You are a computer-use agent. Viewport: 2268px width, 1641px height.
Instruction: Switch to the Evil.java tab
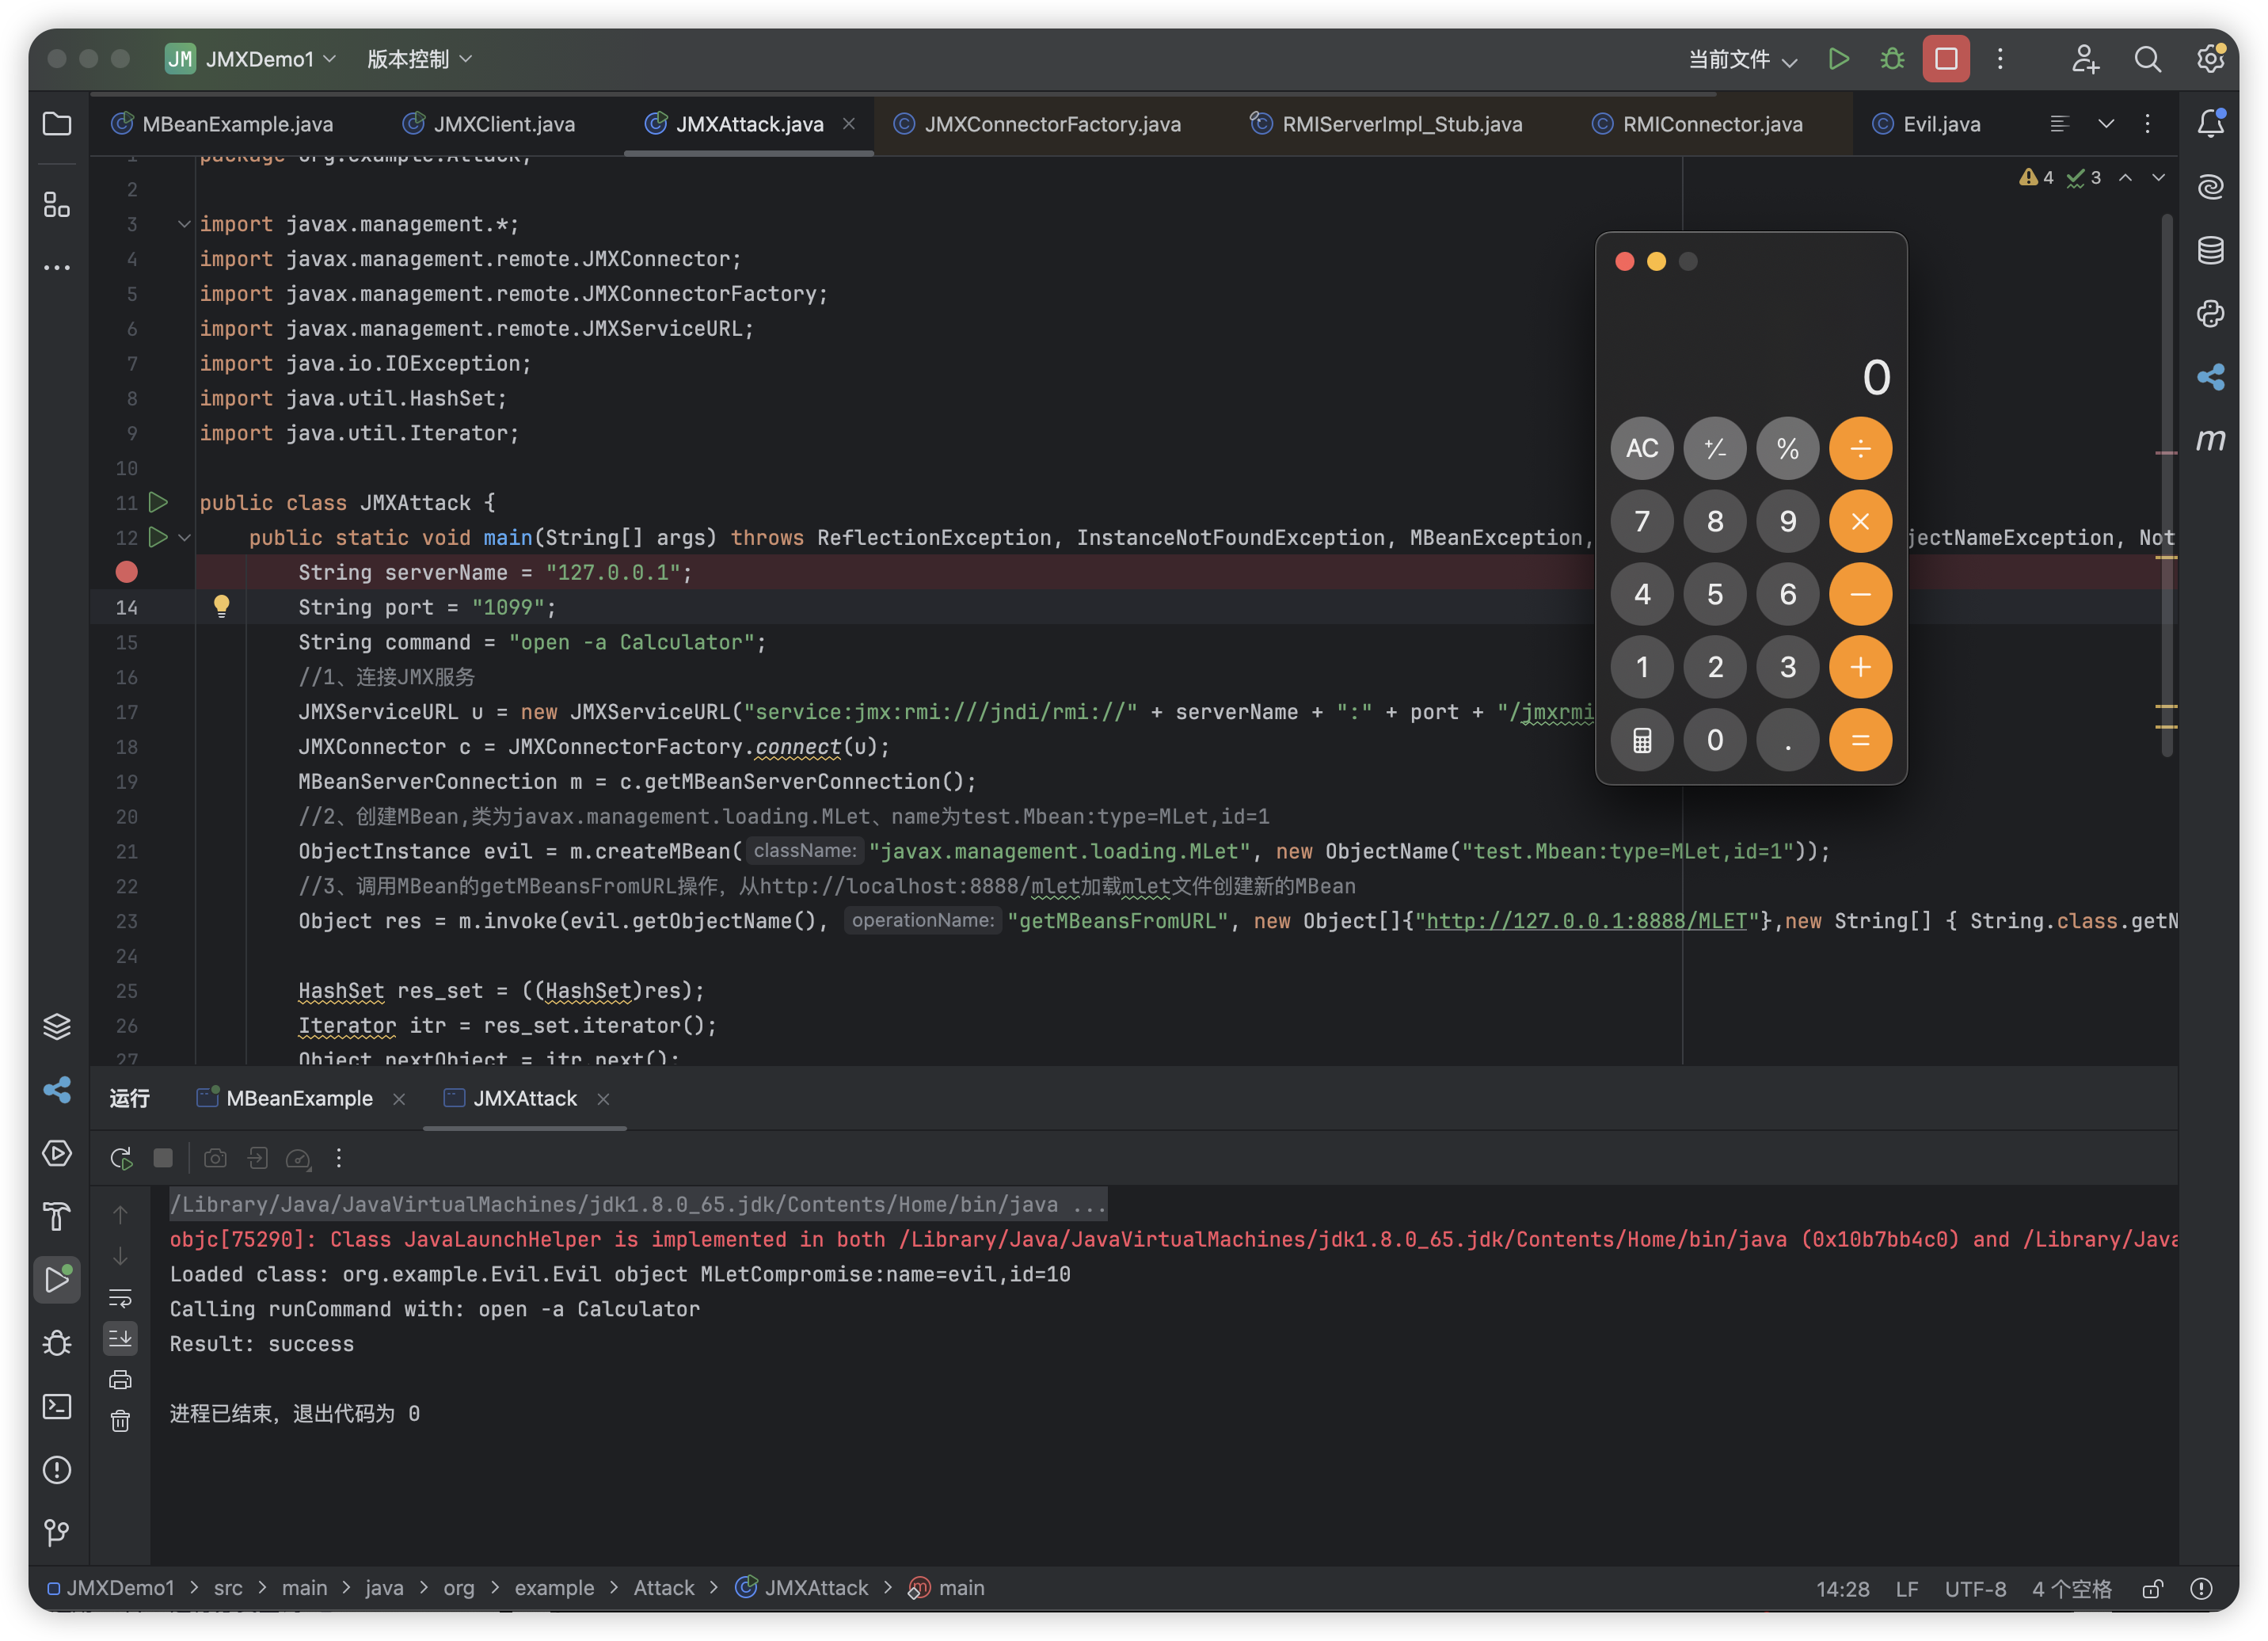(1926, 124)
